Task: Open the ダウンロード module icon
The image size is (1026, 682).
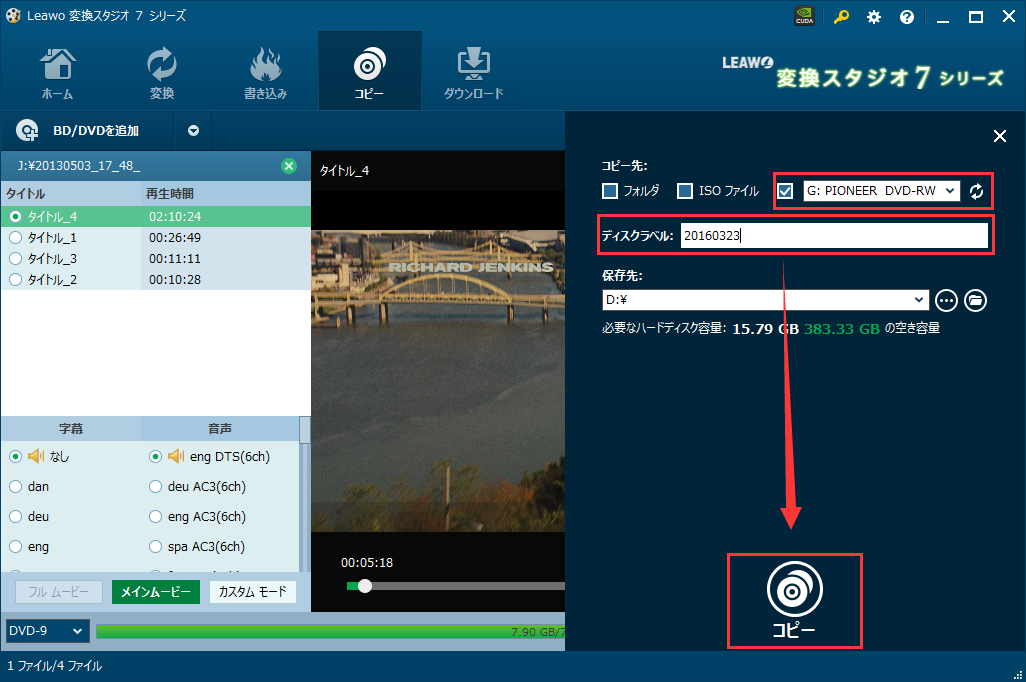Action: (472, 68)
